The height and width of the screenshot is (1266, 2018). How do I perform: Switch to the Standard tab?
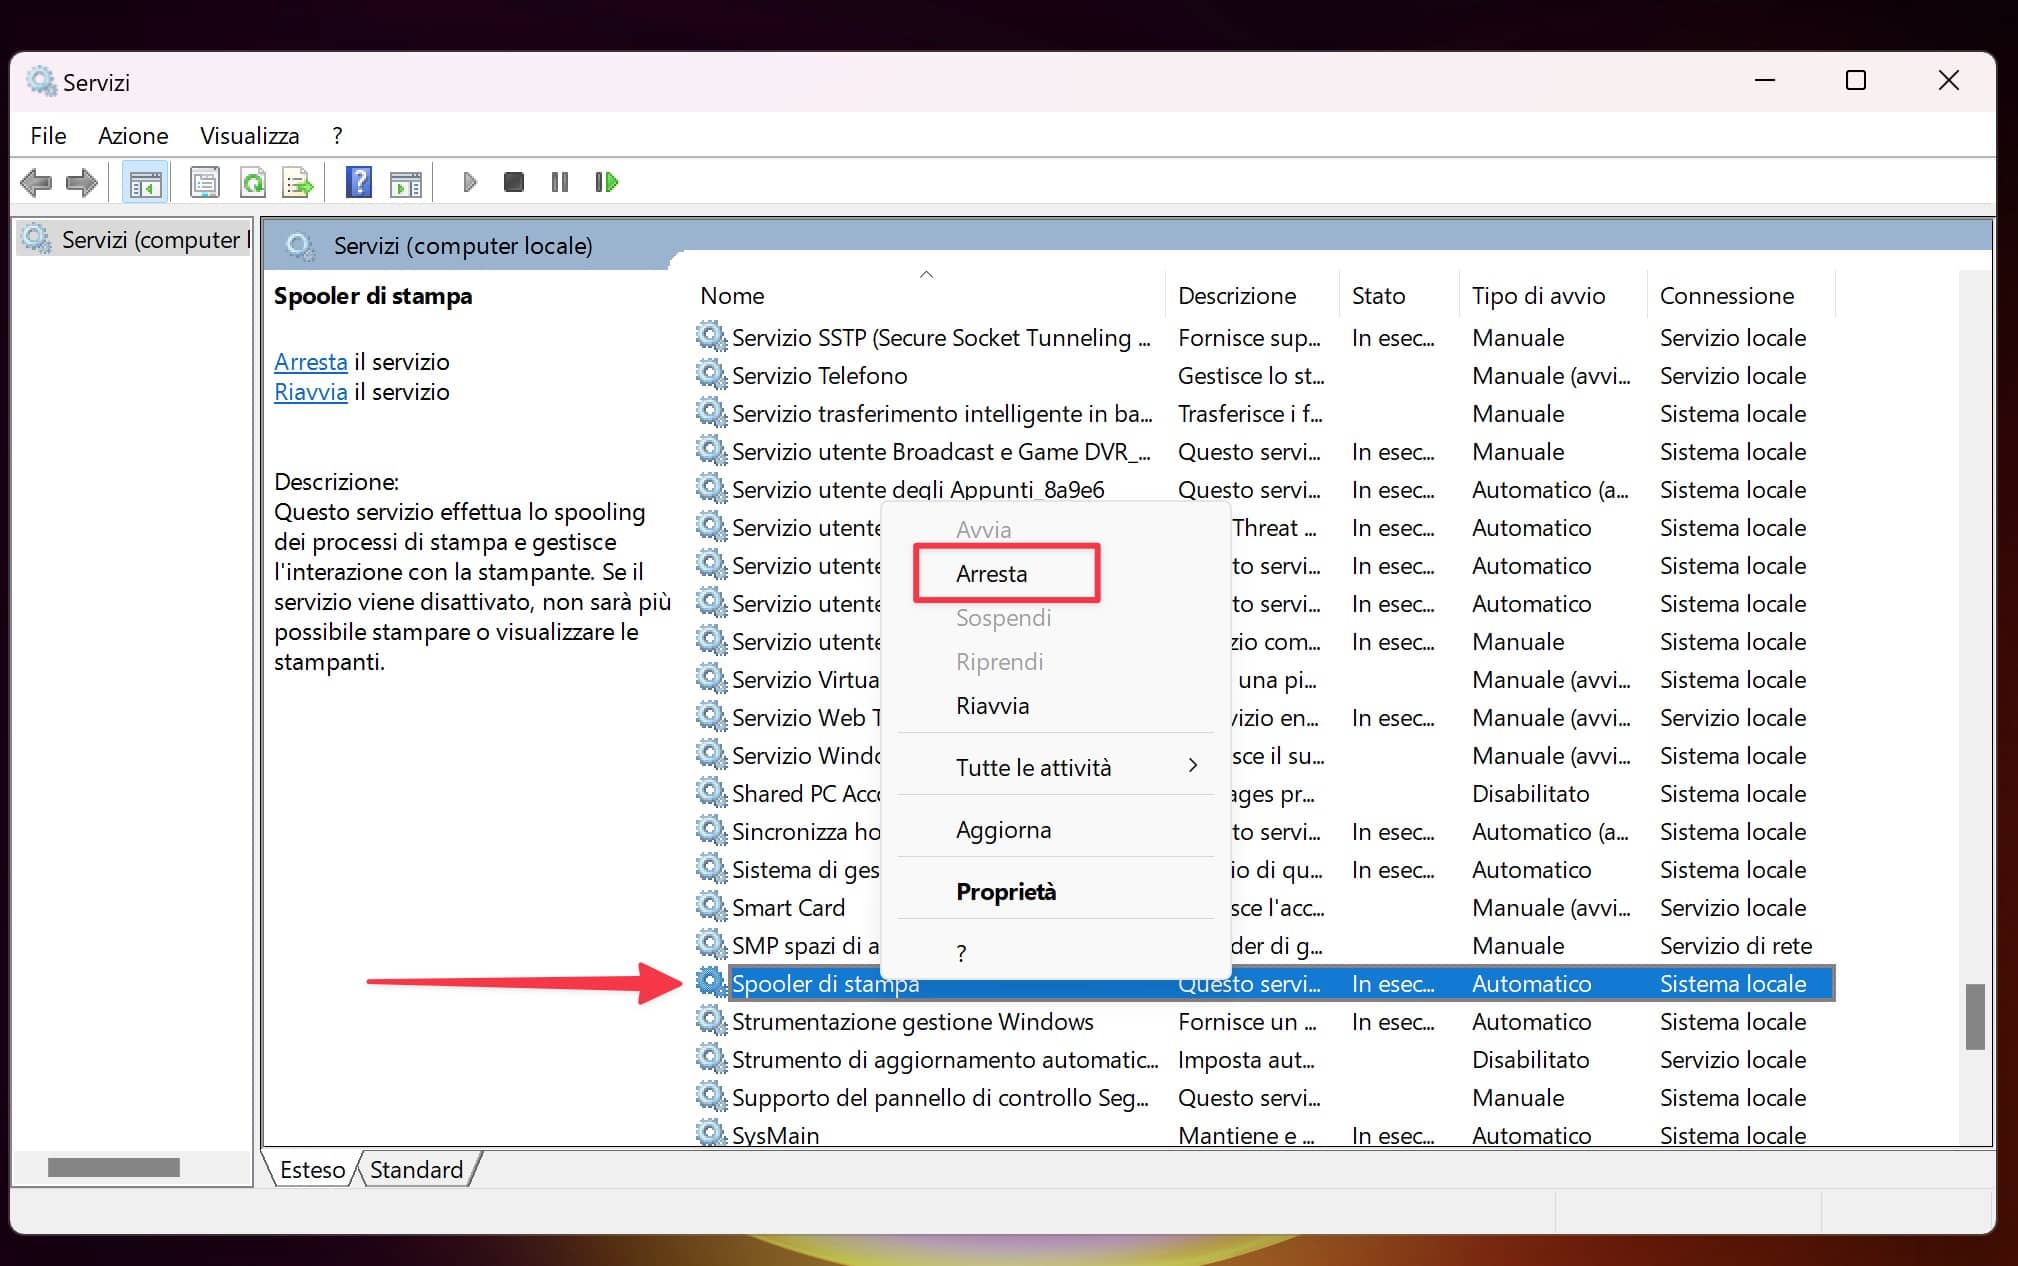pos(417,1169)
